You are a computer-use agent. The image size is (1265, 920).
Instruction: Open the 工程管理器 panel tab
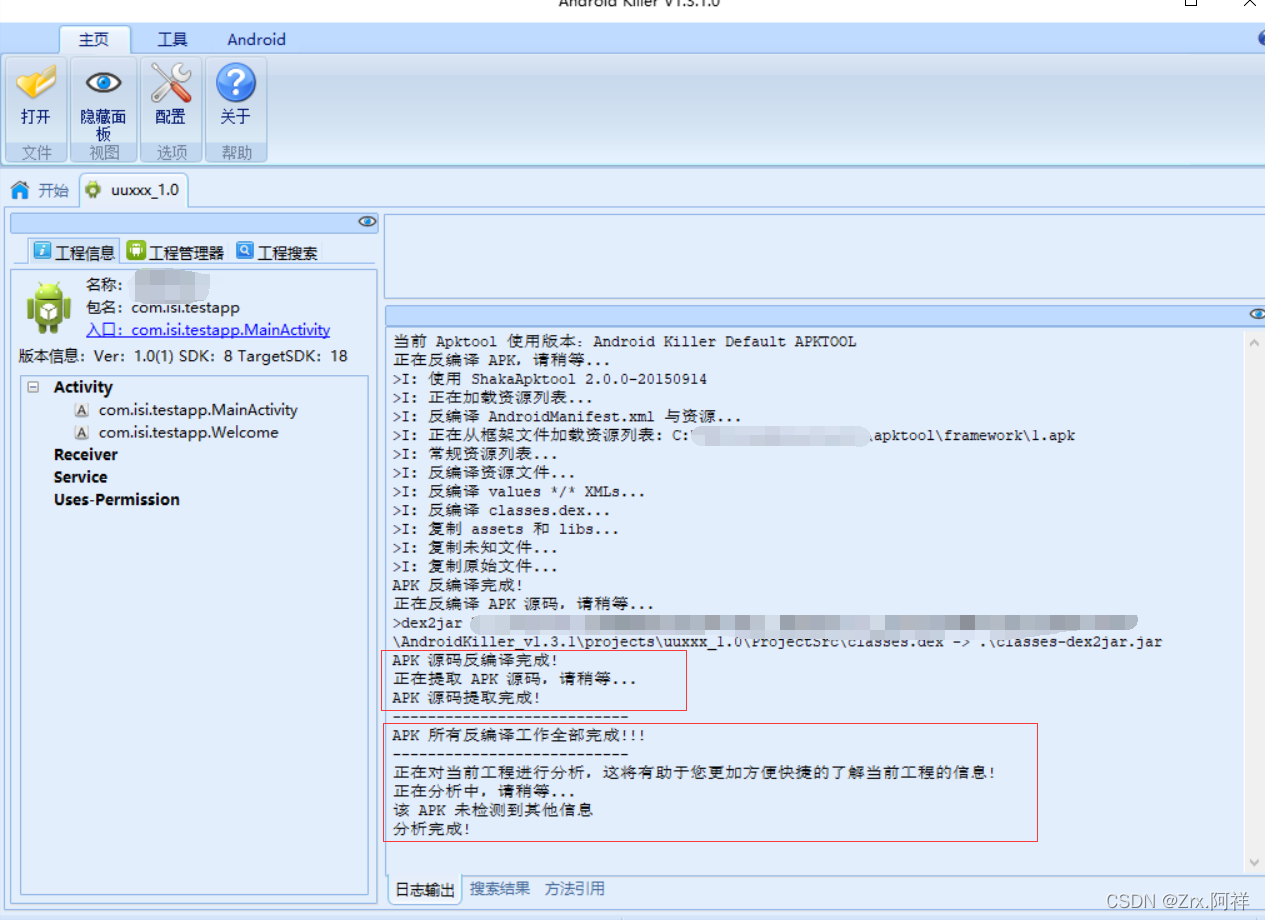[176, 252]
